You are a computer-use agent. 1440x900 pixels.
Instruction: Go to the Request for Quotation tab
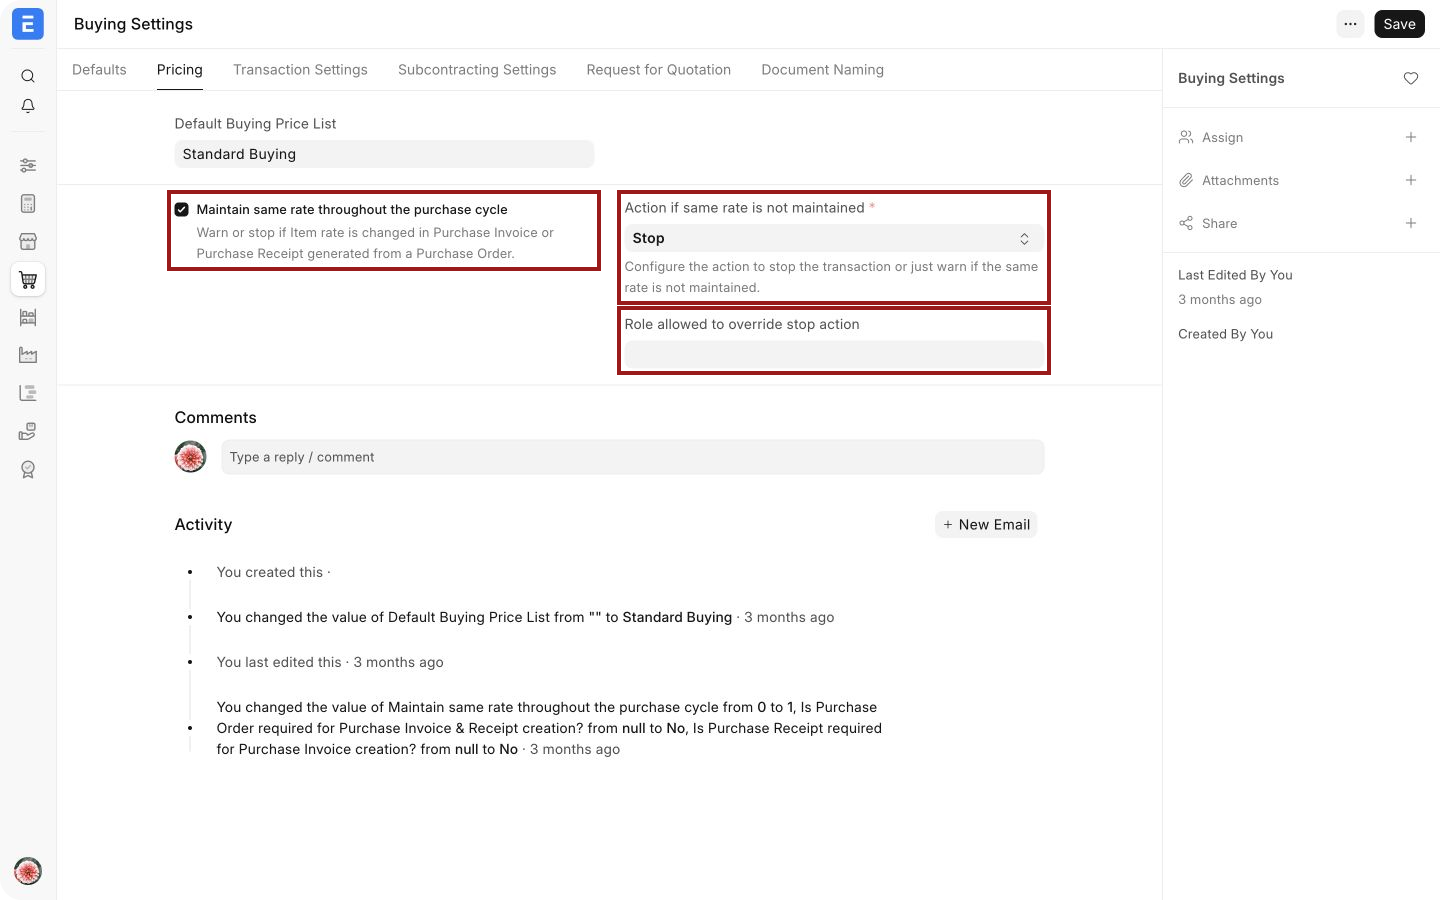pos(659,70)
